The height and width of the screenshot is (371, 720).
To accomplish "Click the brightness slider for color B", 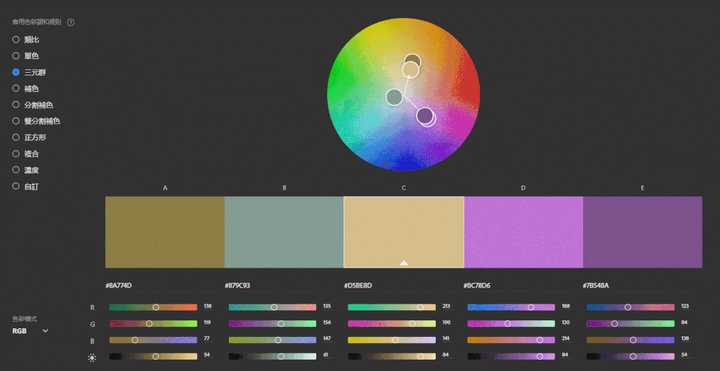I will (x=272, y=356).
